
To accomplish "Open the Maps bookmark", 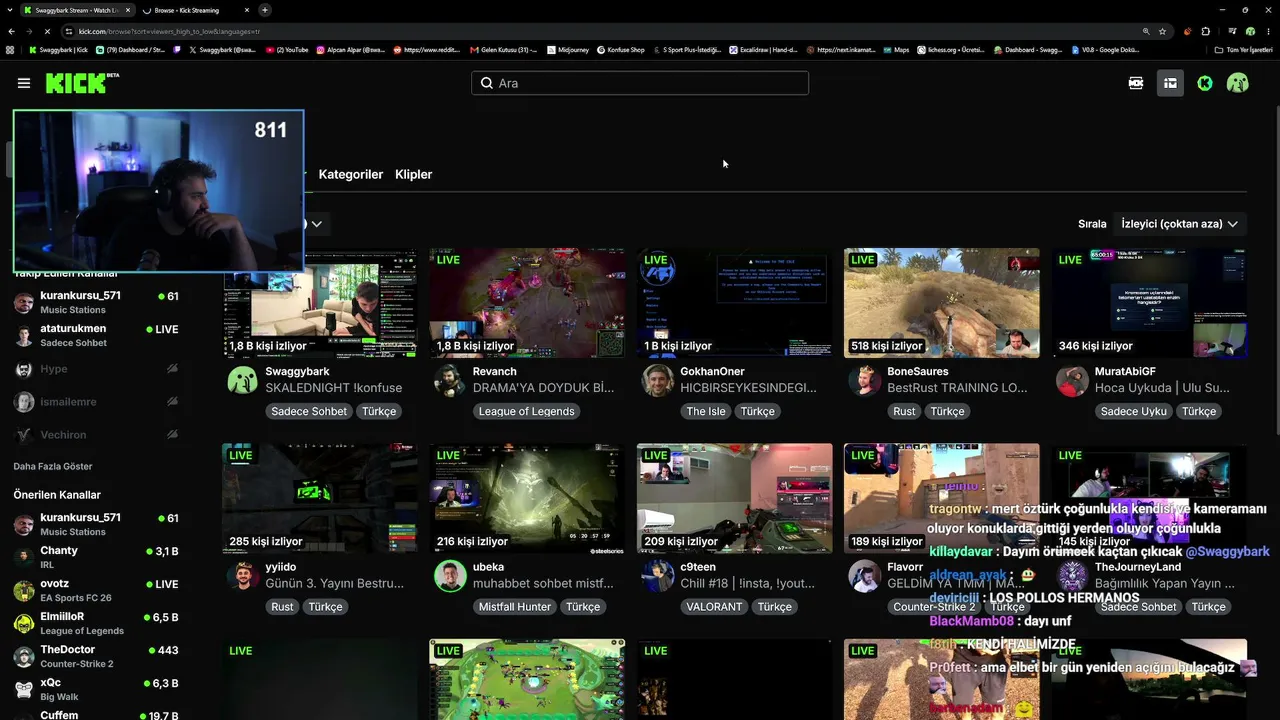I will tap(896, 50).
